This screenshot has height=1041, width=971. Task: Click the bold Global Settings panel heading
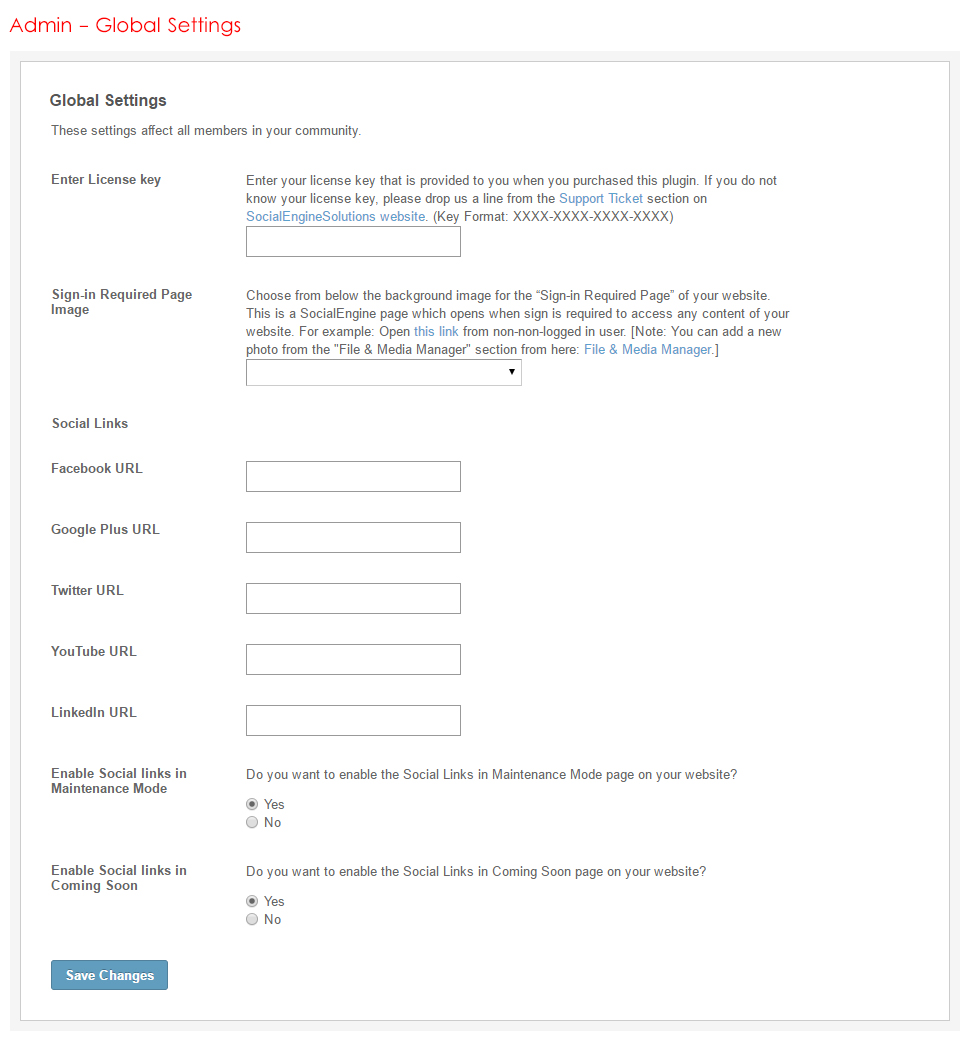(108, 101)
